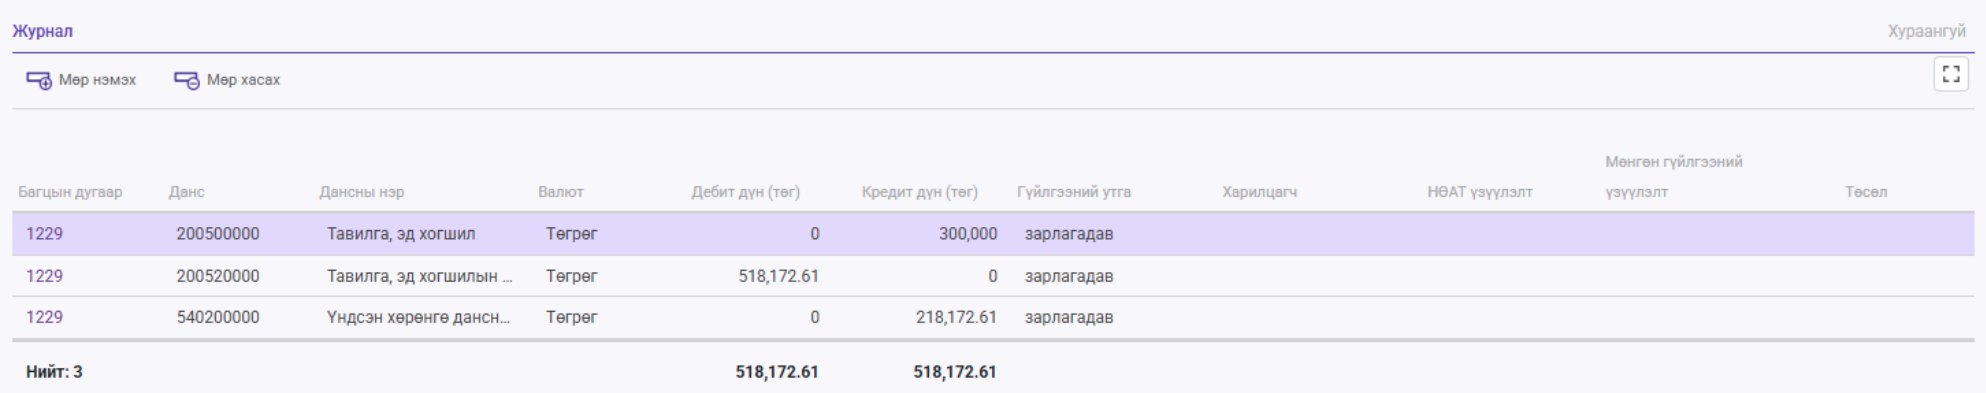Click the Кредит дүн (төг) column header

tap(919, 192)
